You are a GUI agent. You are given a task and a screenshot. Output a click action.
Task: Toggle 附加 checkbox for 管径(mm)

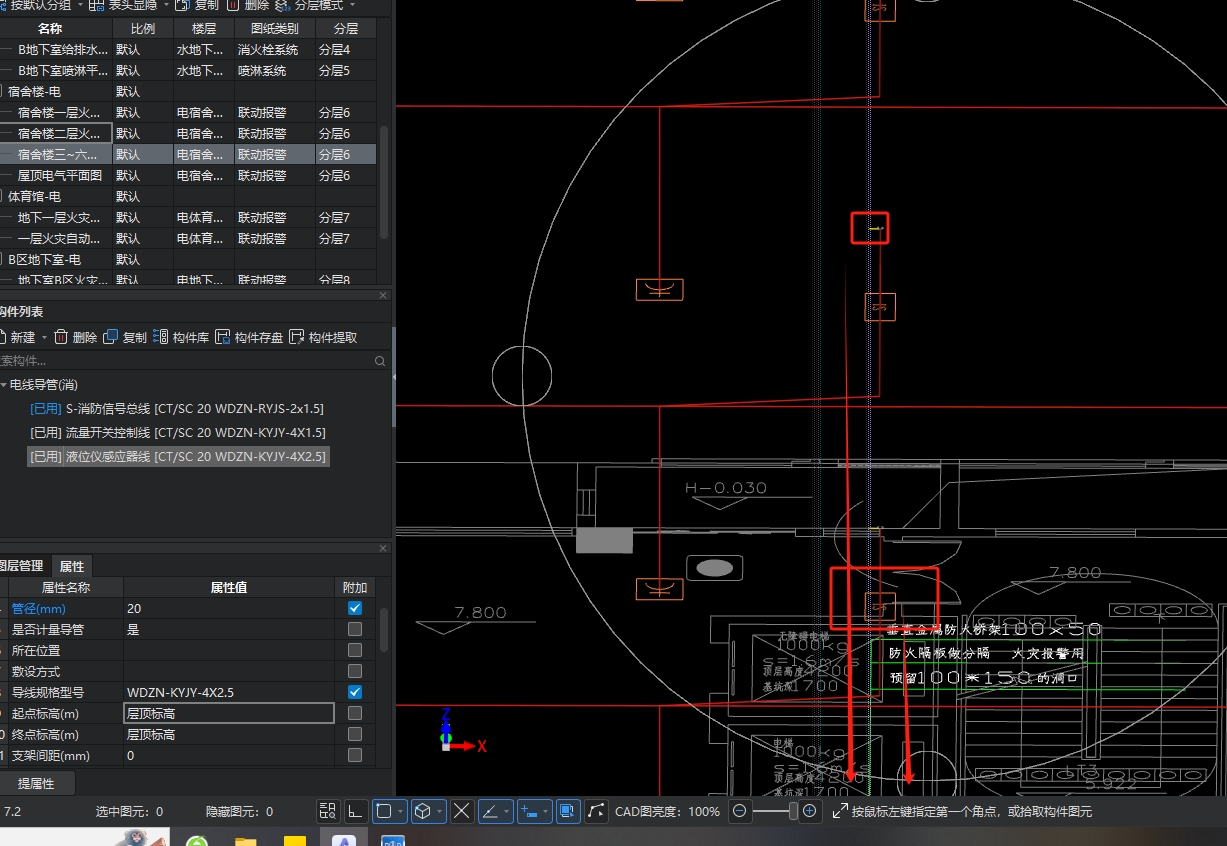(x=355, y=608)
